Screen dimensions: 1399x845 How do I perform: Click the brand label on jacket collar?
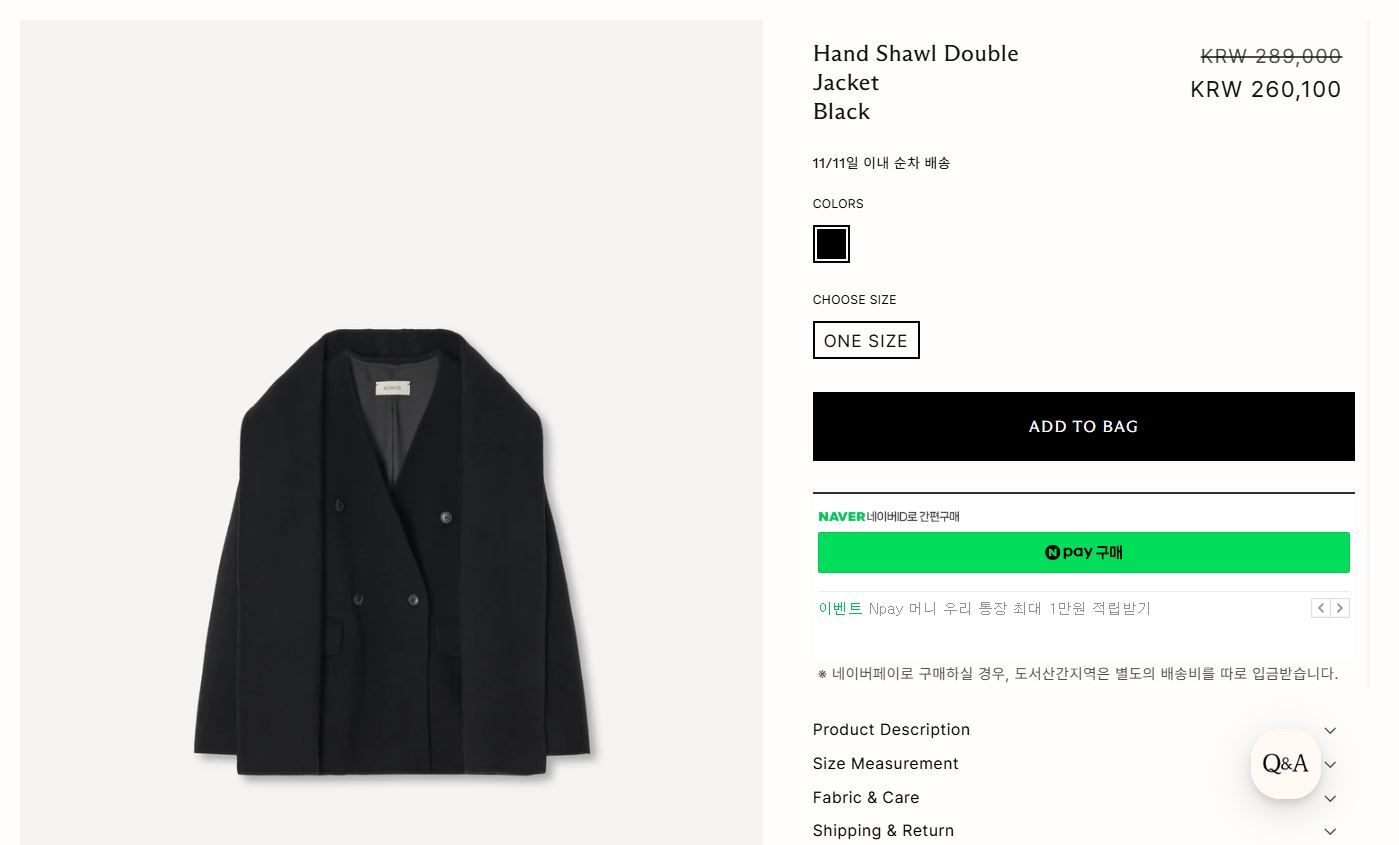tap(392, 388)
